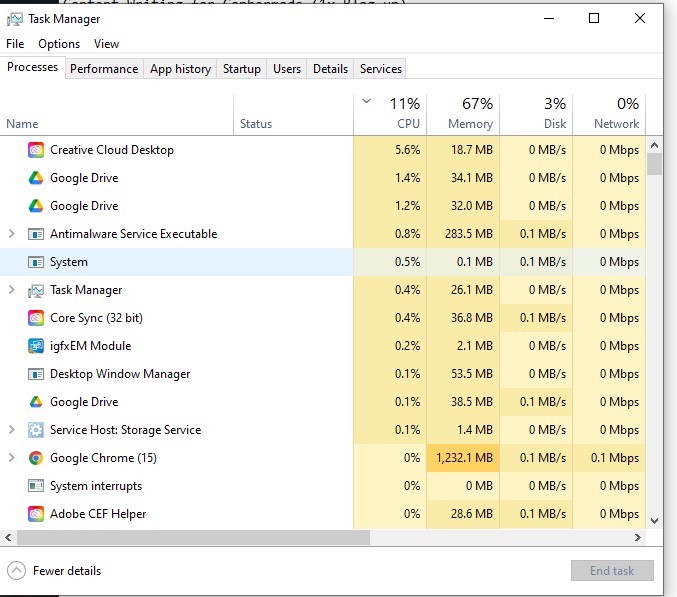The width and height of the screenshot is (677, 597).
Task: Switch to the Details tab
Action: pyautogui.click(x=330, y=69)
